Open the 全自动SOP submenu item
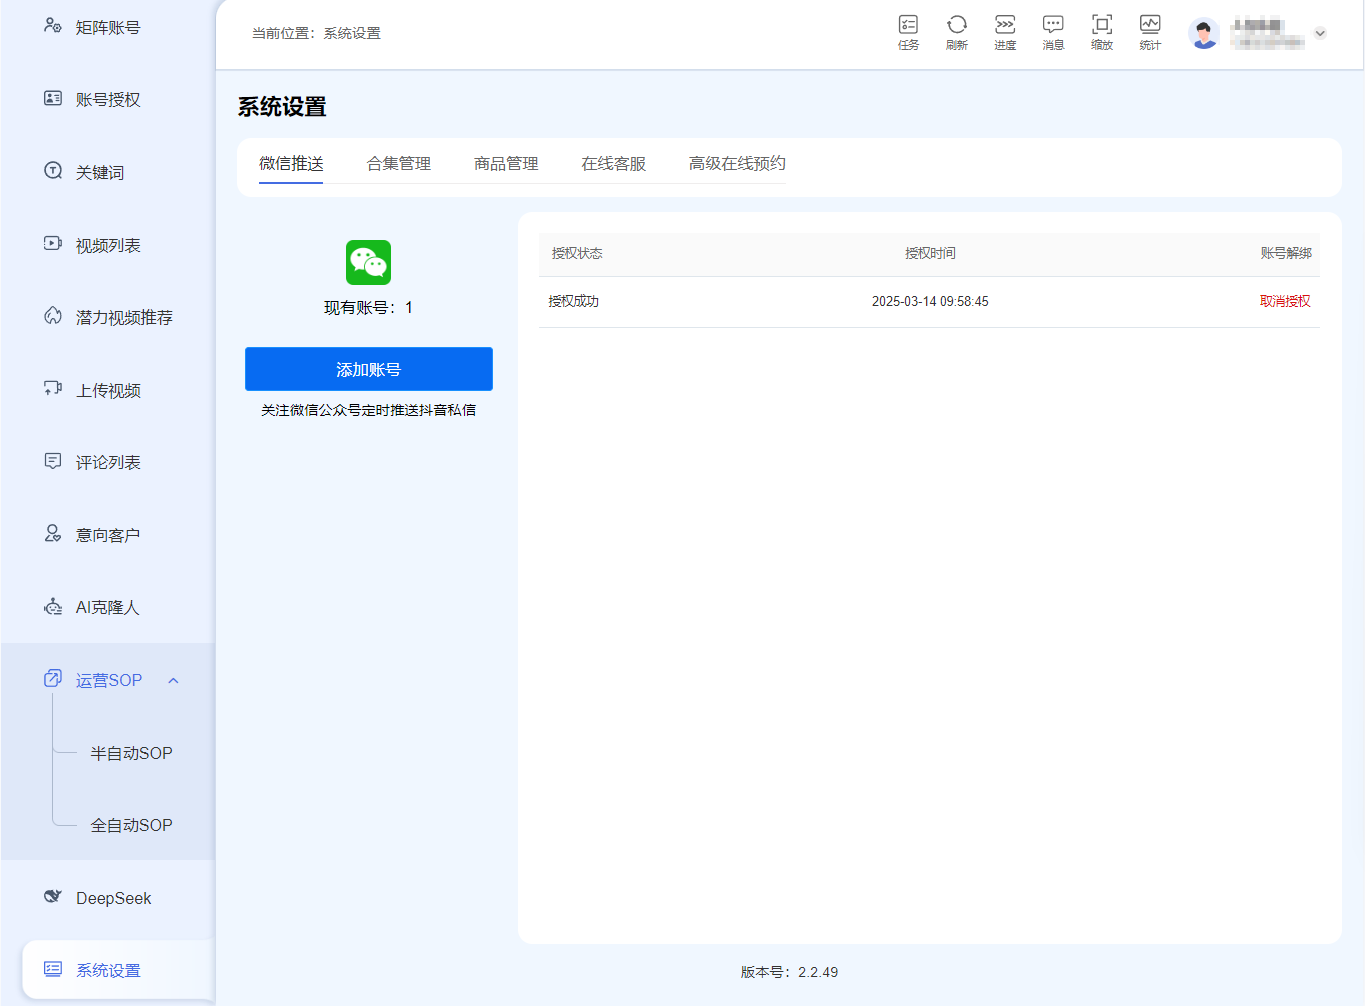 [x=131, y=825]
